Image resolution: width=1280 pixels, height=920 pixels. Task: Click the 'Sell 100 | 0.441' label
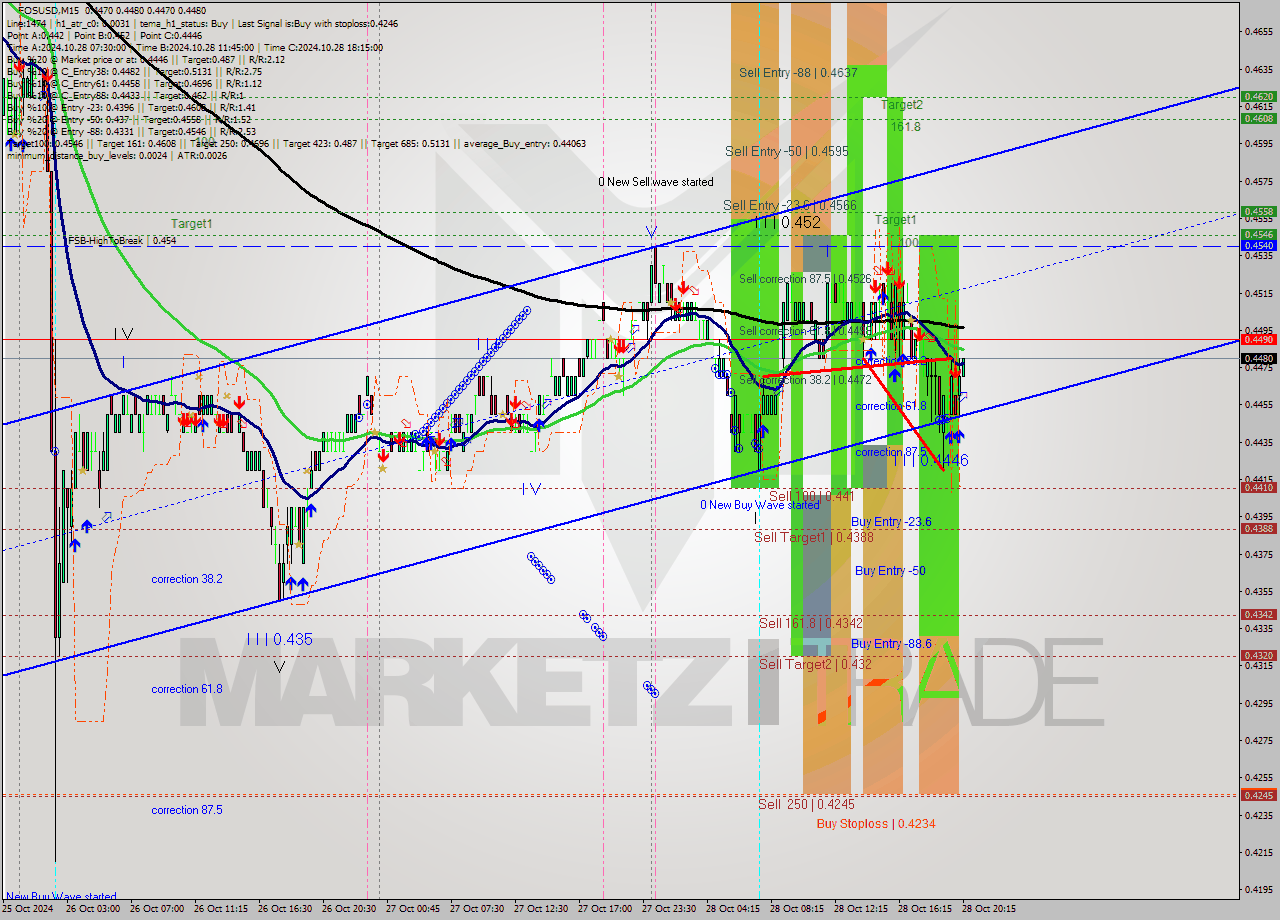click(811, 496)
